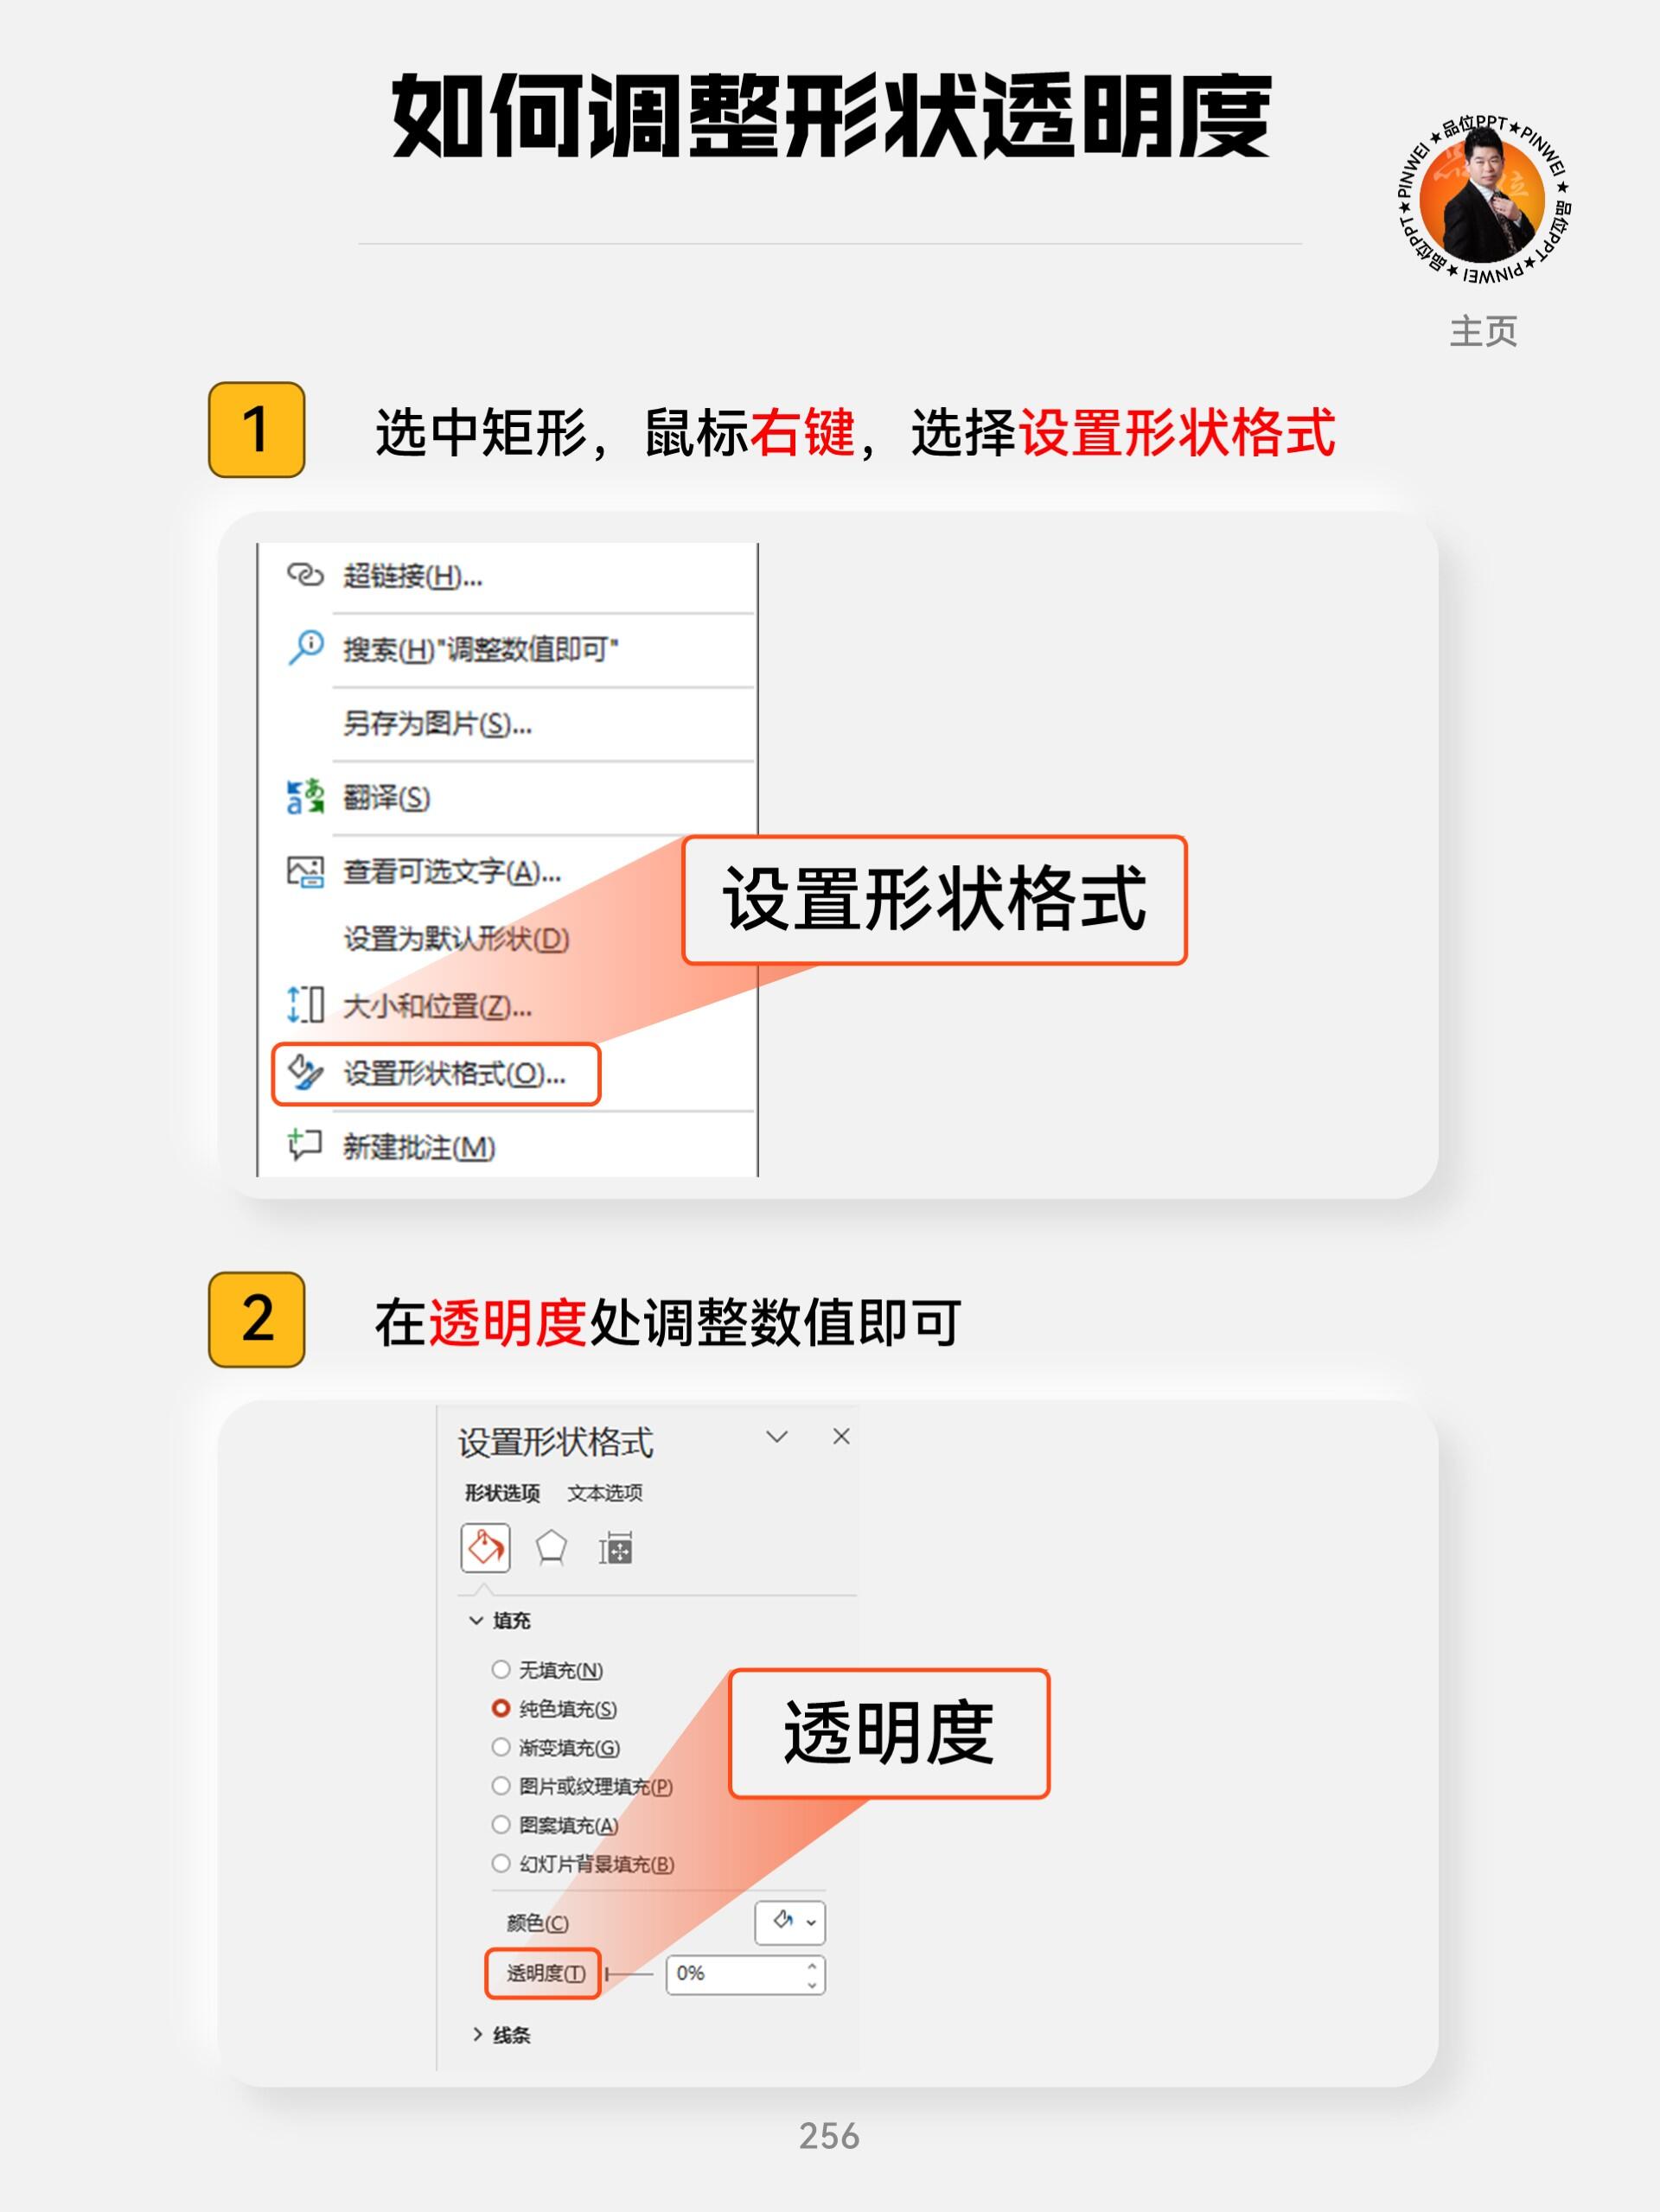Increase transparency with the up spinner

[812, 1965]
